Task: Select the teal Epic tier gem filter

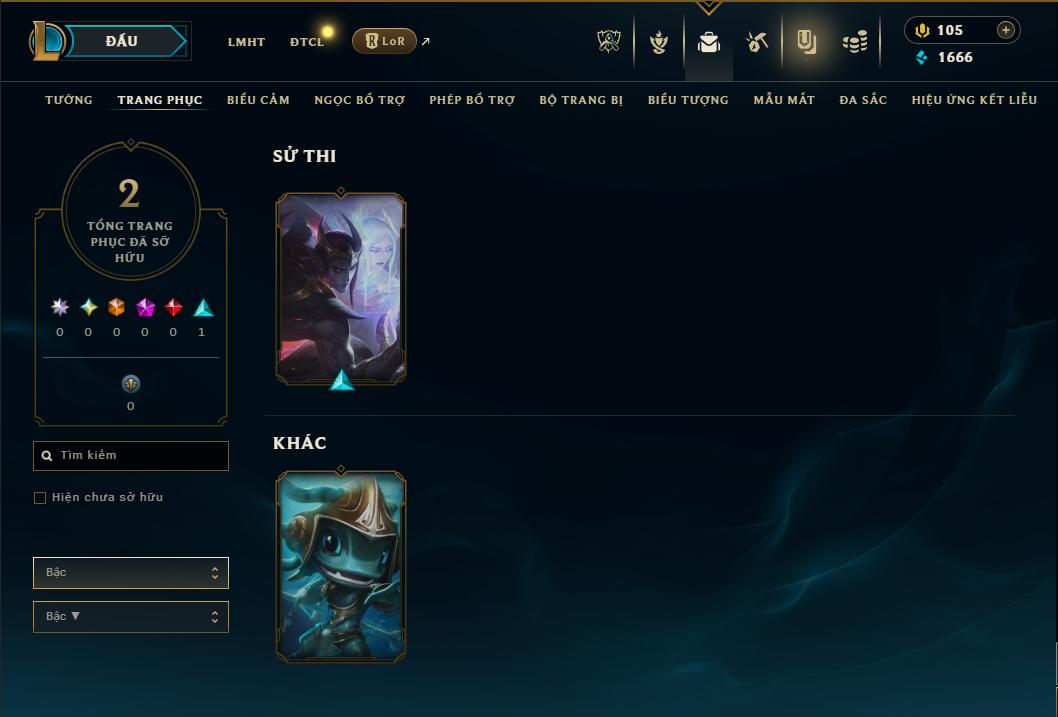Action: point(203,308)
